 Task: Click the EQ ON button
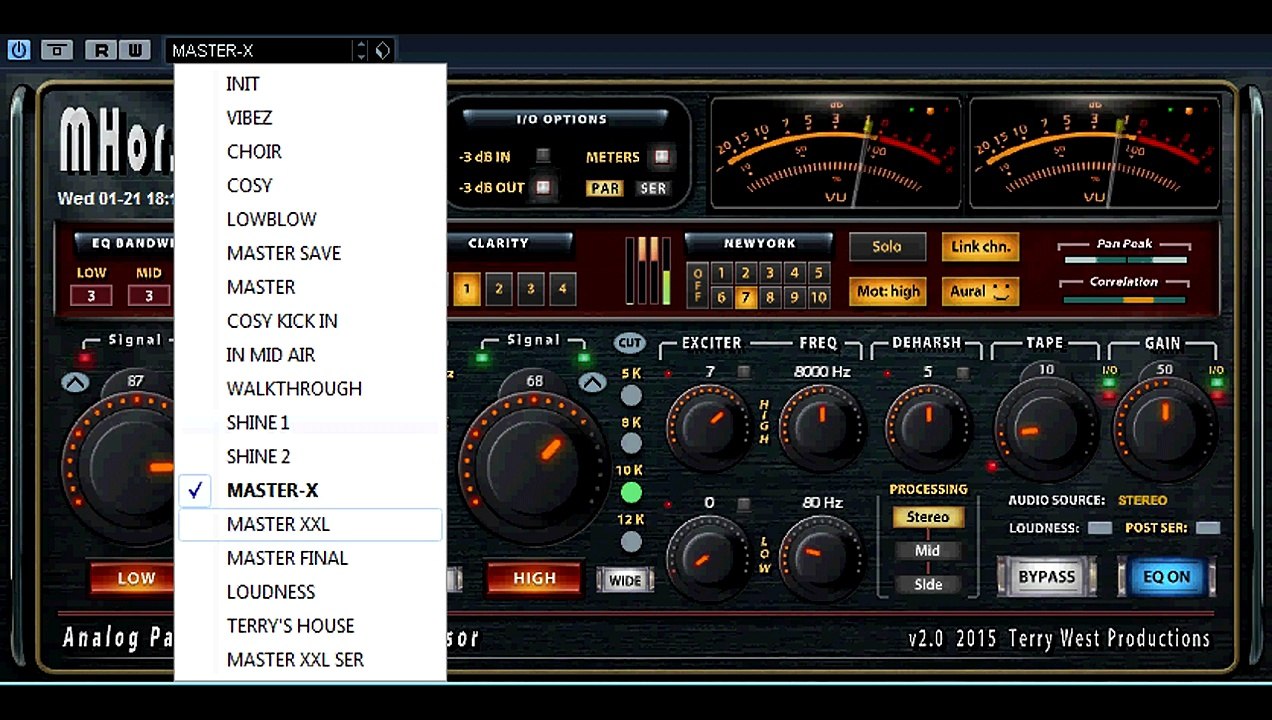pyautogui.click(x=1166, y=577)
